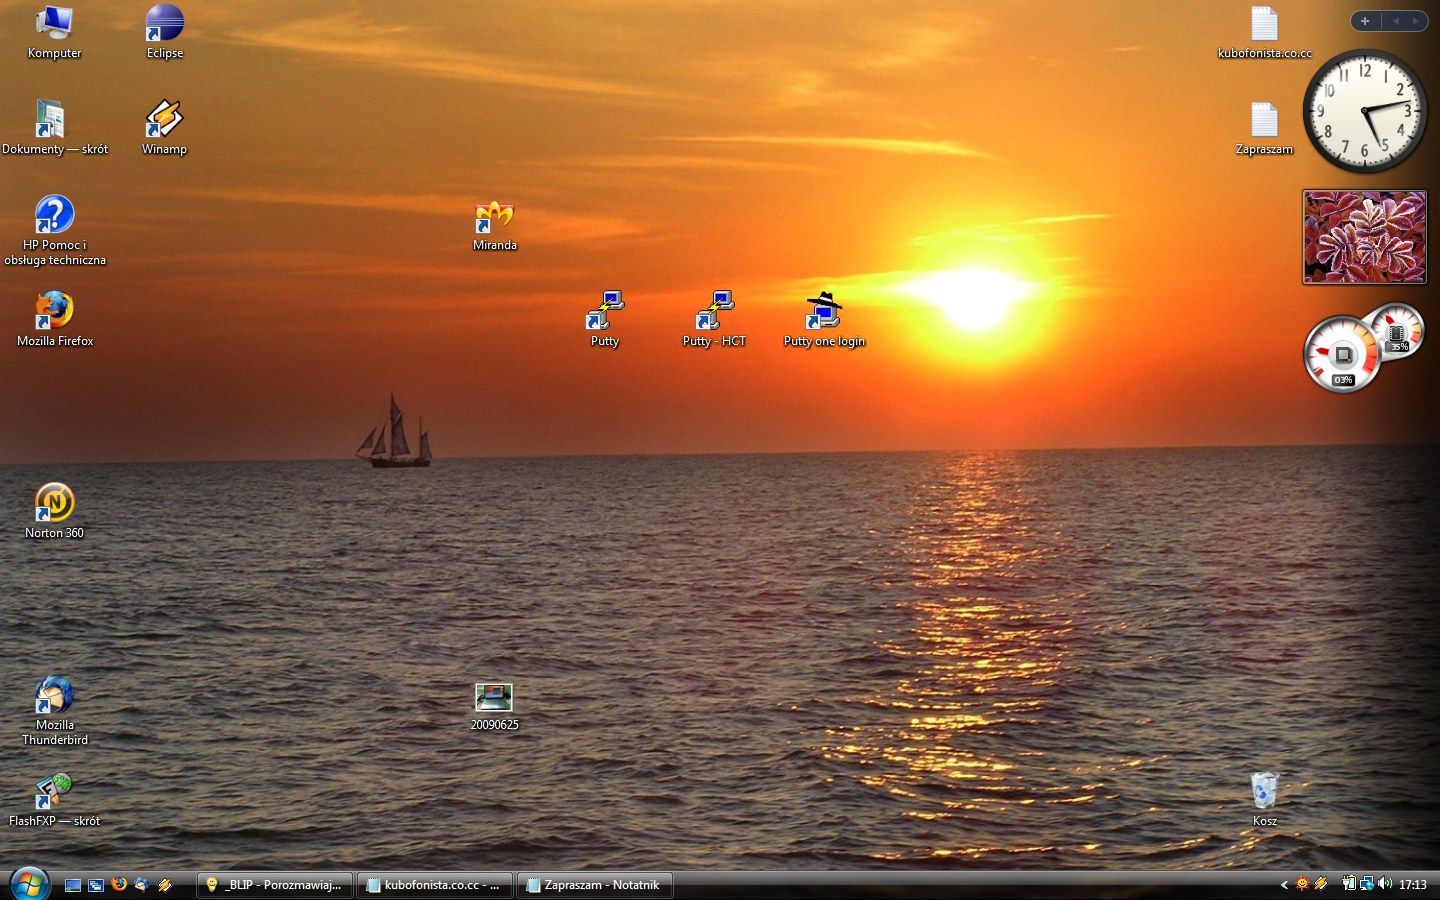Select the Mozilla Firefox desktop icon
The width and height of the screenshot is (1440, 900).
pyautogui.click(x=55, y=320)
